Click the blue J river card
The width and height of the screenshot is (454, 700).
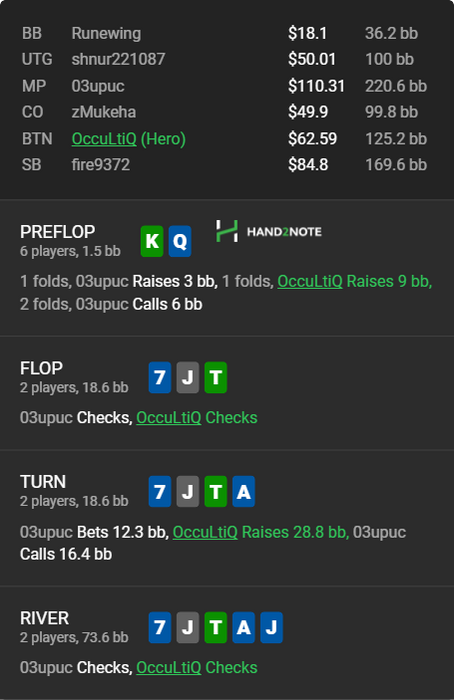point(271,628)
